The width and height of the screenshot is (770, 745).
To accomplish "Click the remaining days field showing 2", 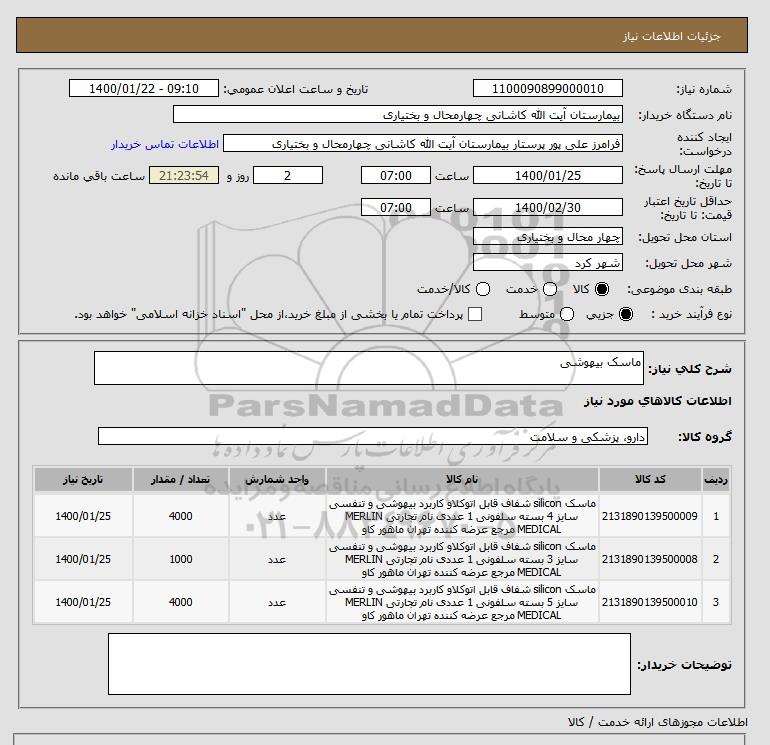I will 288,175.
